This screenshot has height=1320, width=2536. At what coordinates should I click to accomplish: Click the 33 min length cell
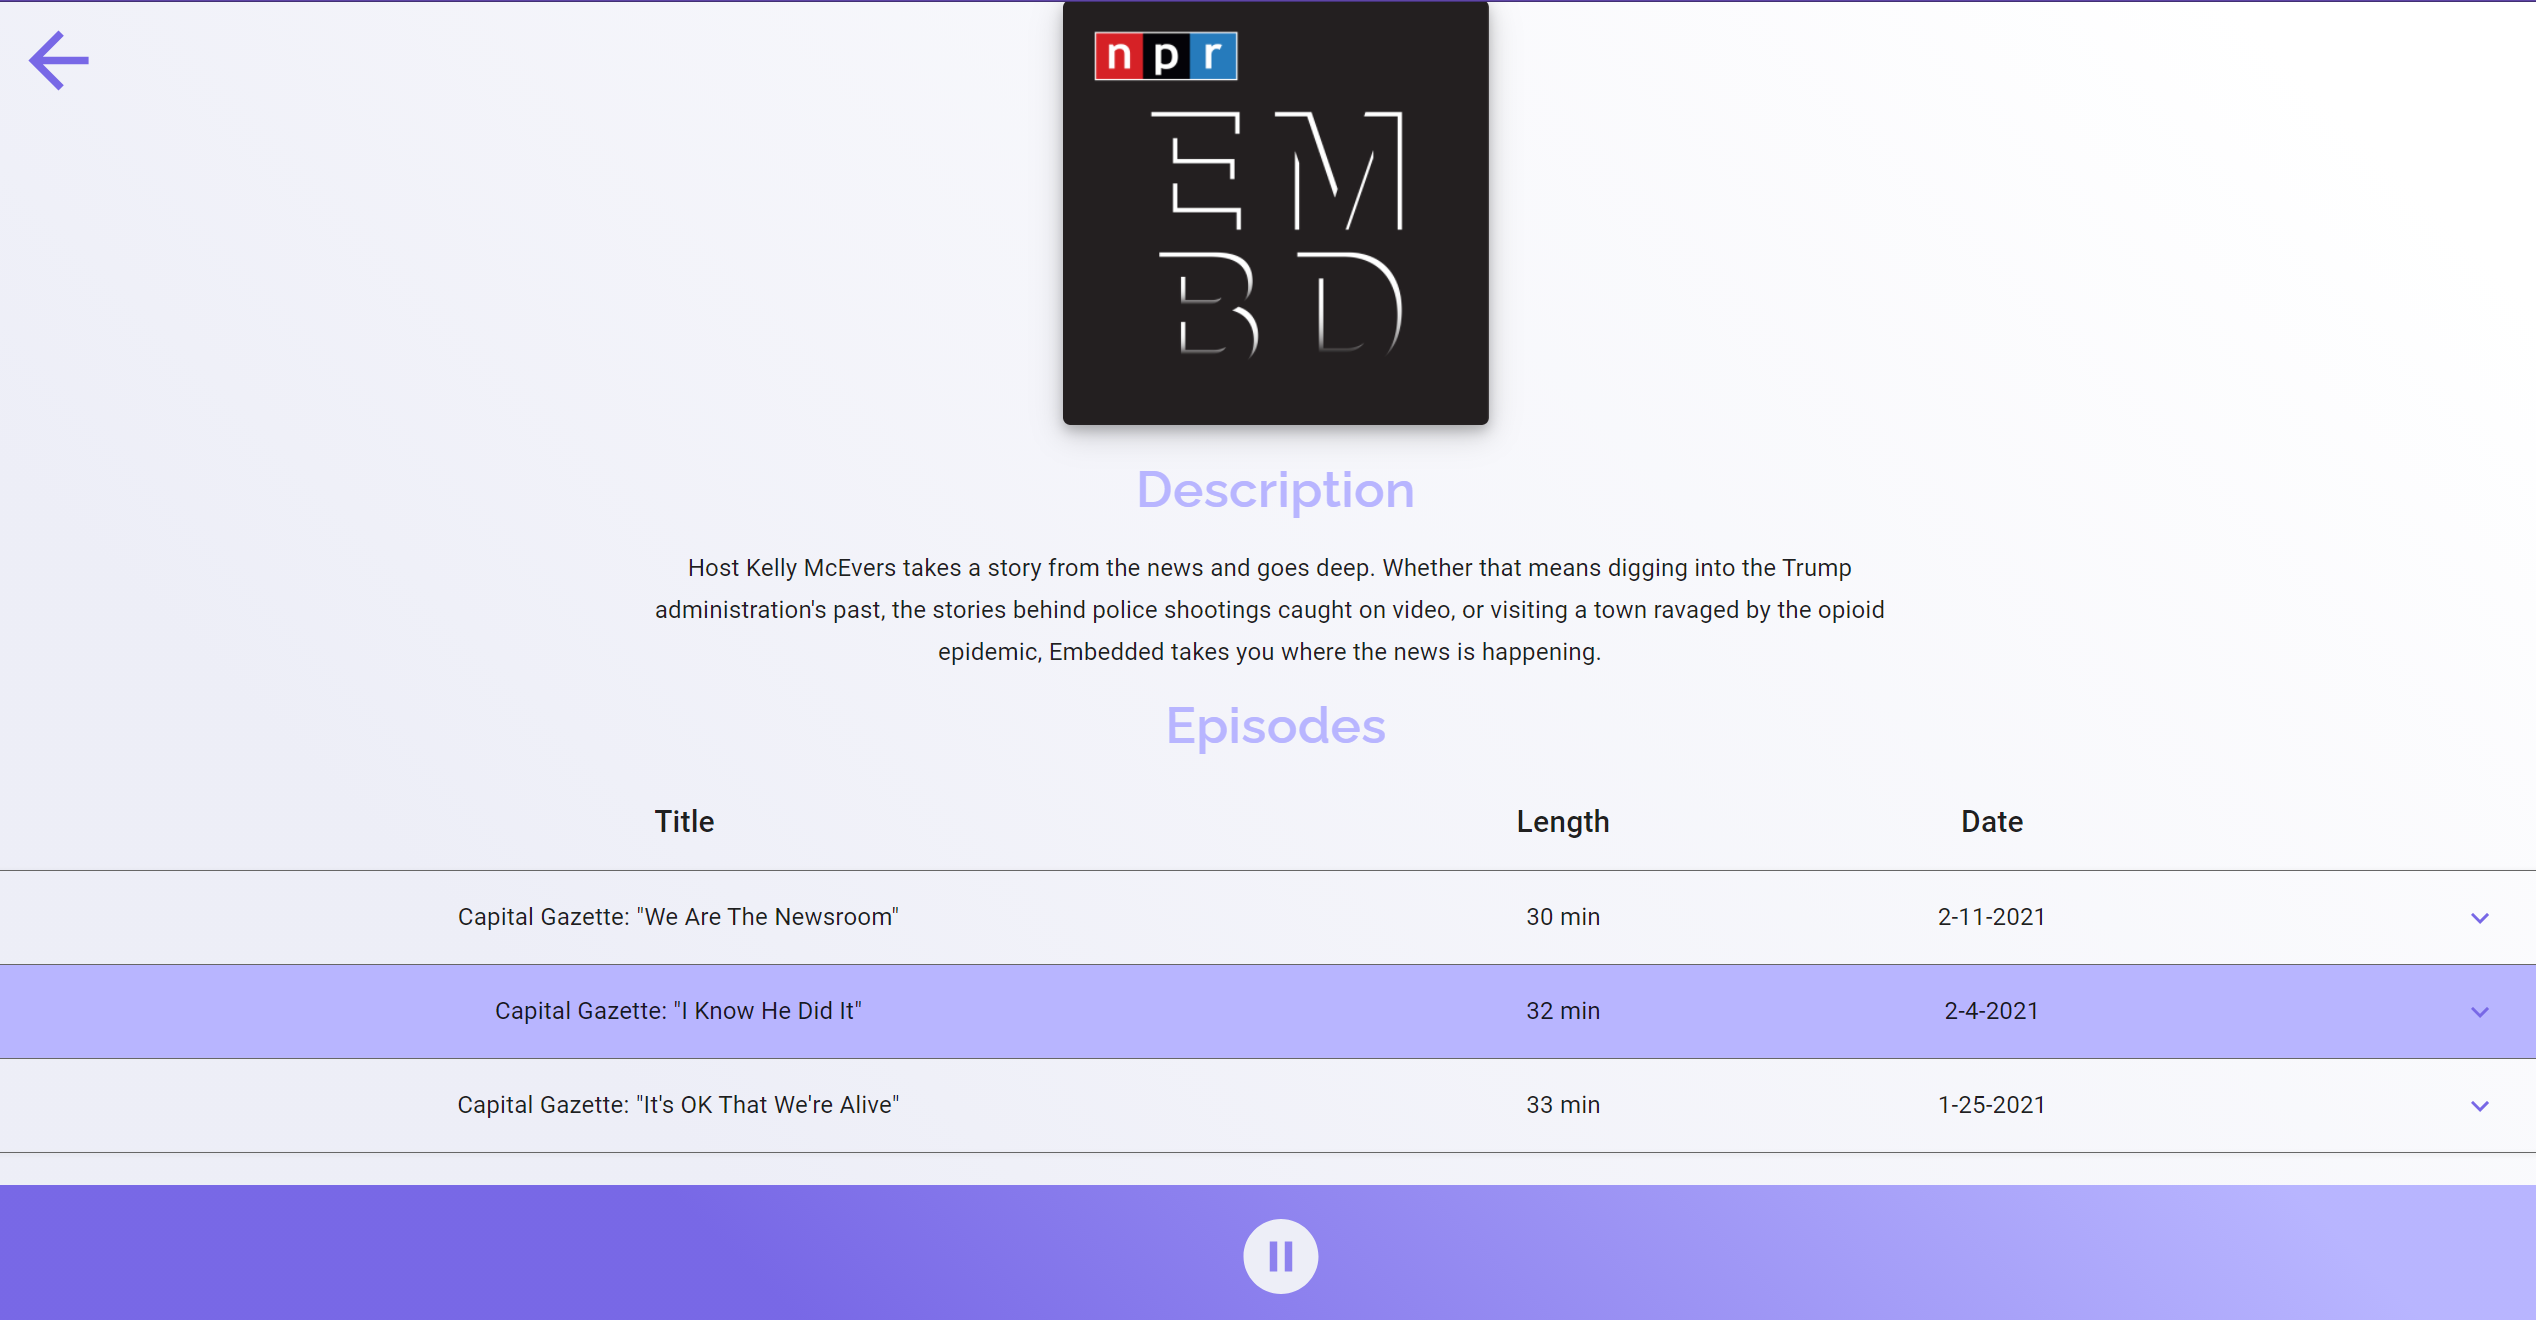click(1563, 1105)
